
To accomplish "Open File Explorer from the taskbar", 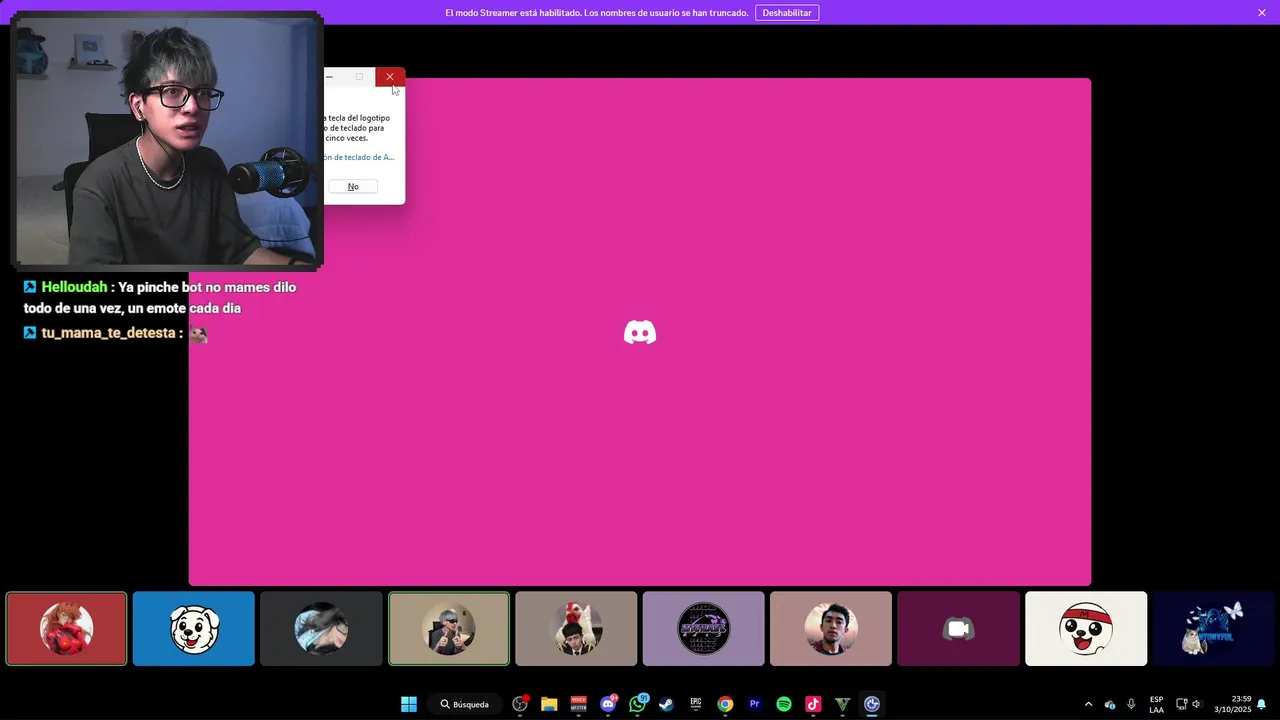I will pos(549,704).
